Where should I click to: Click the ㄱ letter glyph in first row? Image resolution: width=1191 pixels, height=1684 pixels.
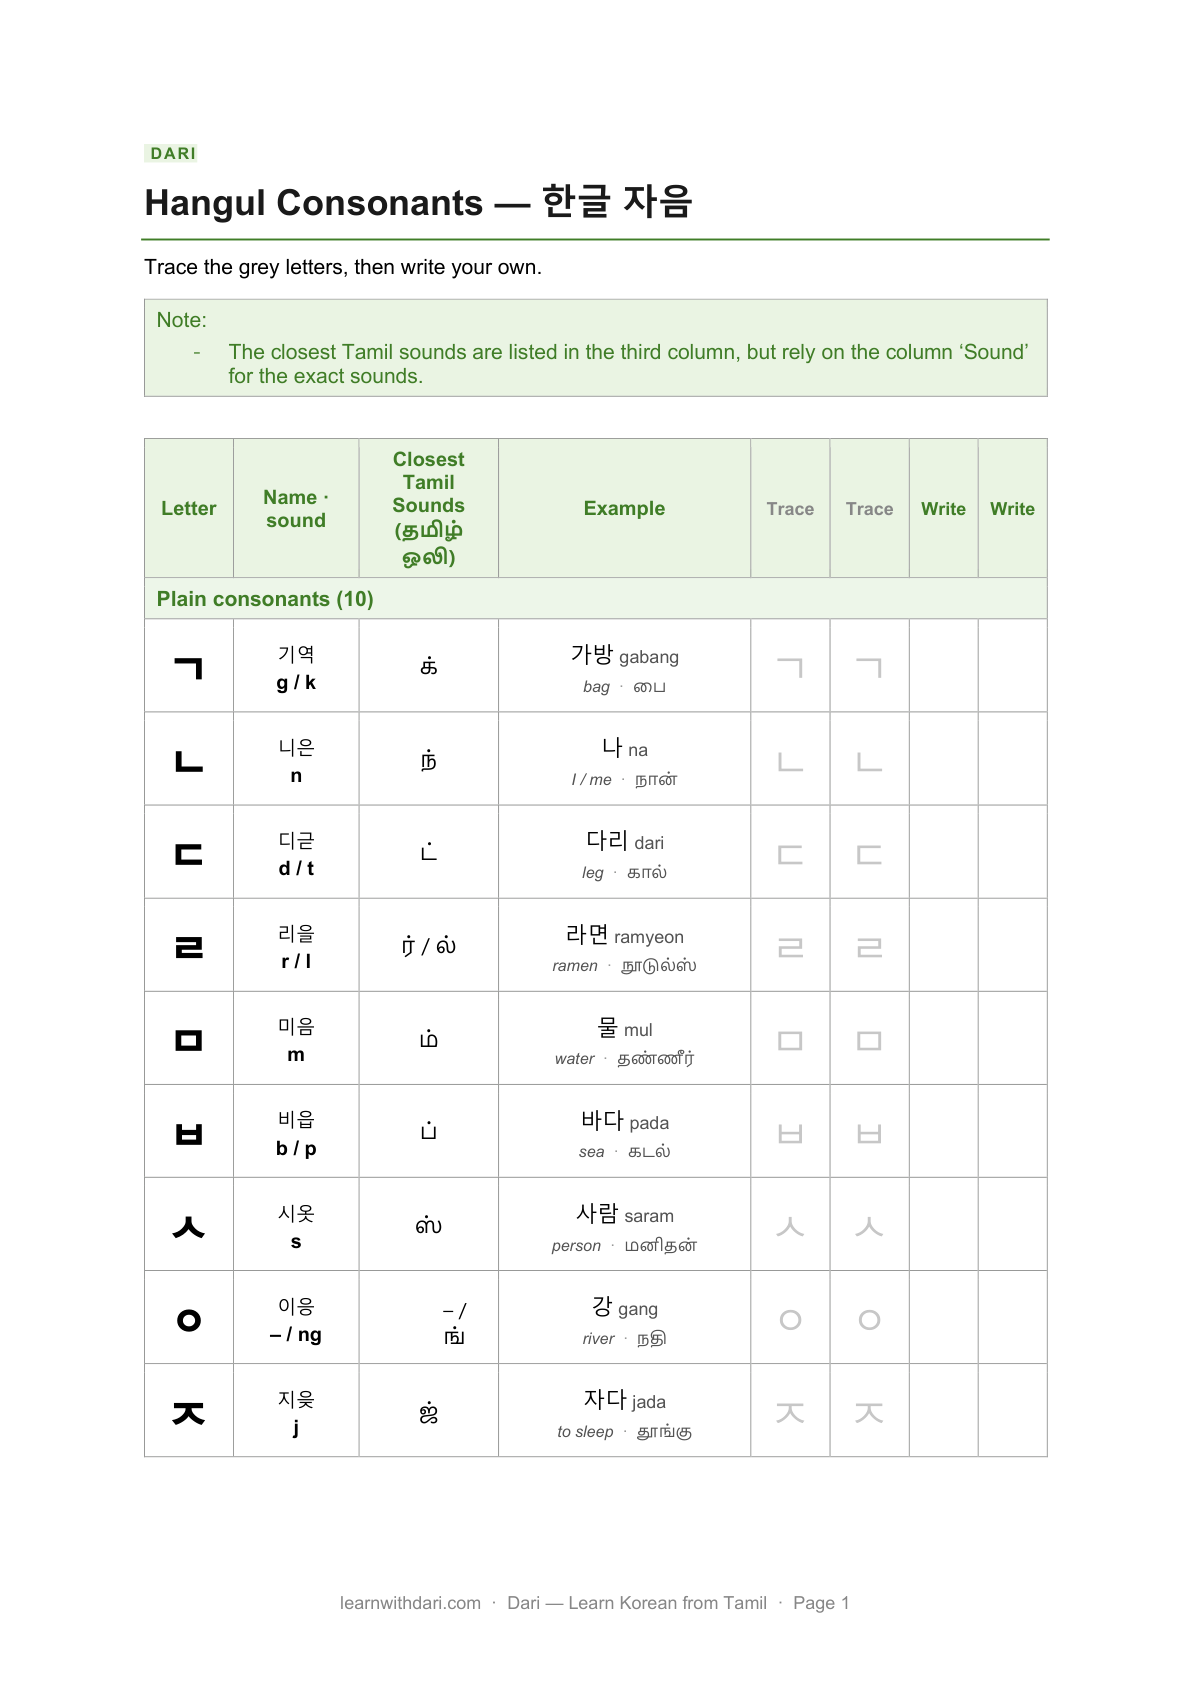click(188, 667)
